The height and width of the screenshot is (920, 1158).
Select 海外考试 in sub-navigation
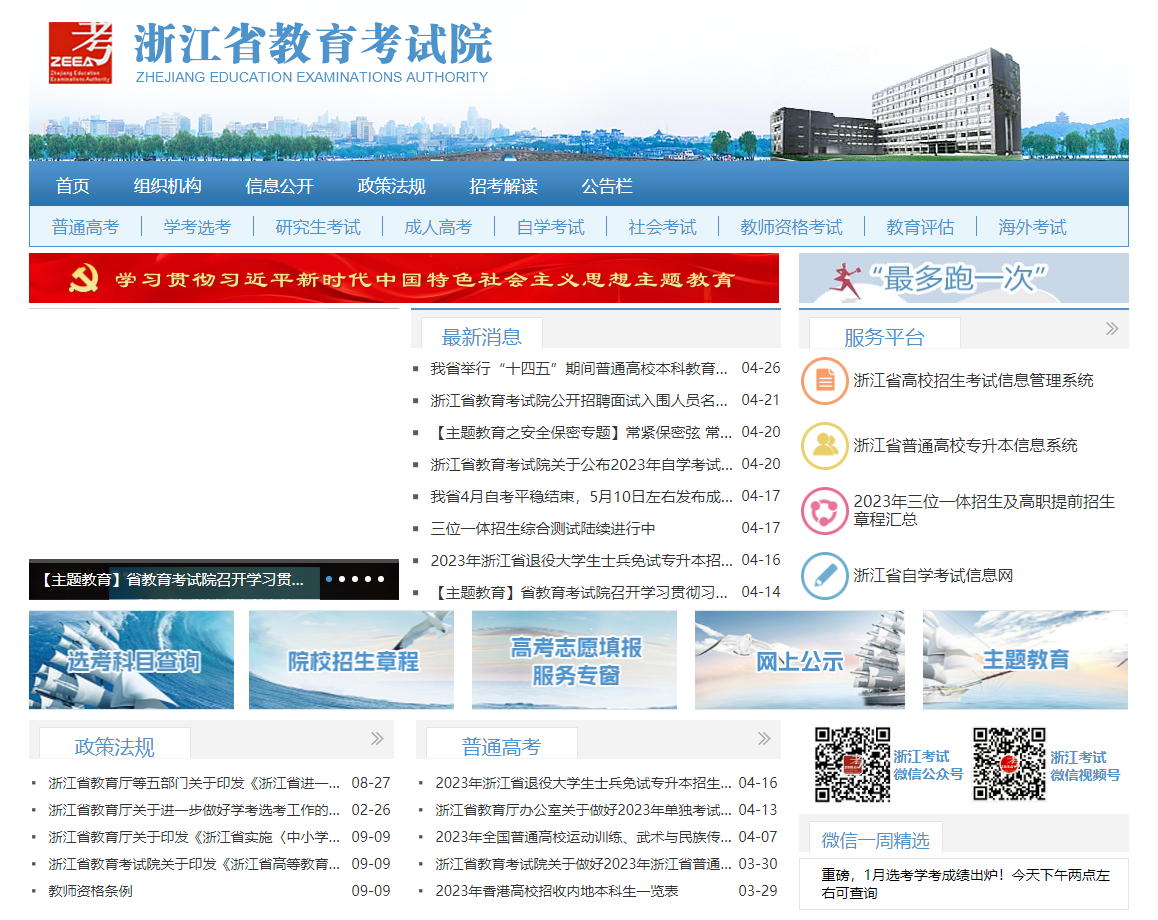point(1032,227)
